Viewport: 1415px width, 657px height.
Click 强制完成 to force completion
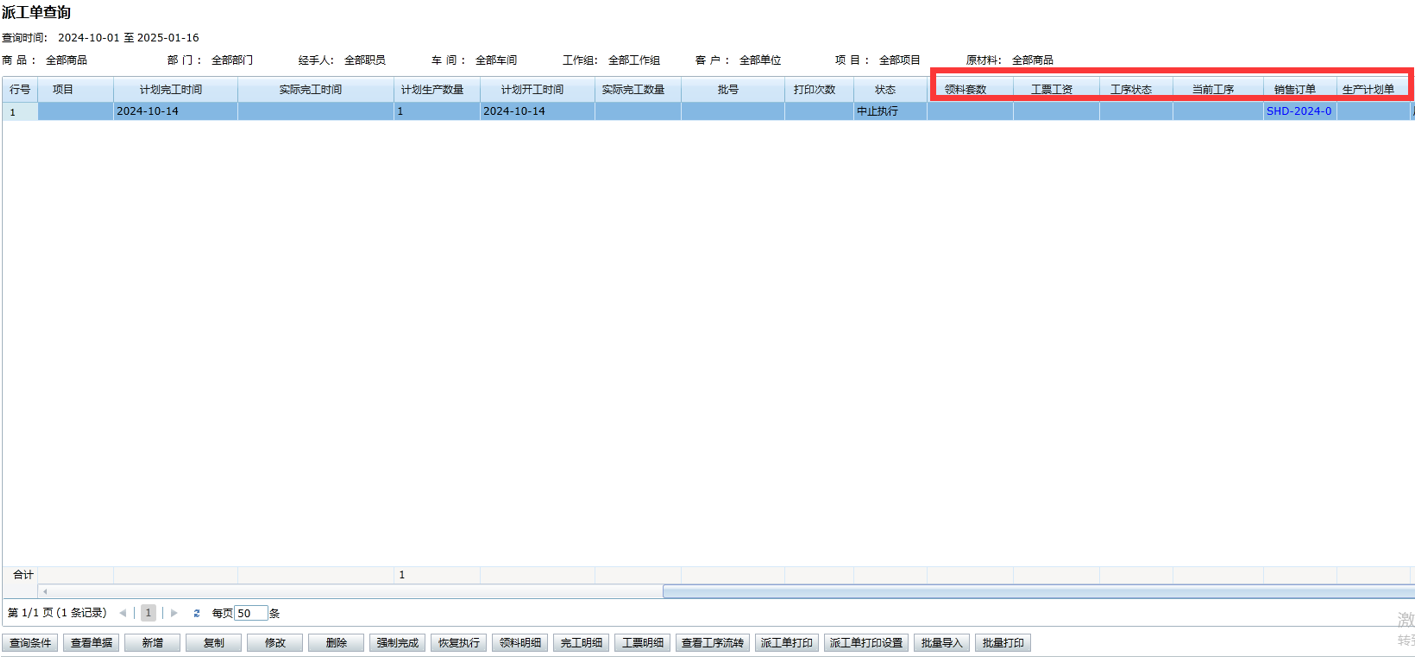pyautogui.click(x=397, y=643)
